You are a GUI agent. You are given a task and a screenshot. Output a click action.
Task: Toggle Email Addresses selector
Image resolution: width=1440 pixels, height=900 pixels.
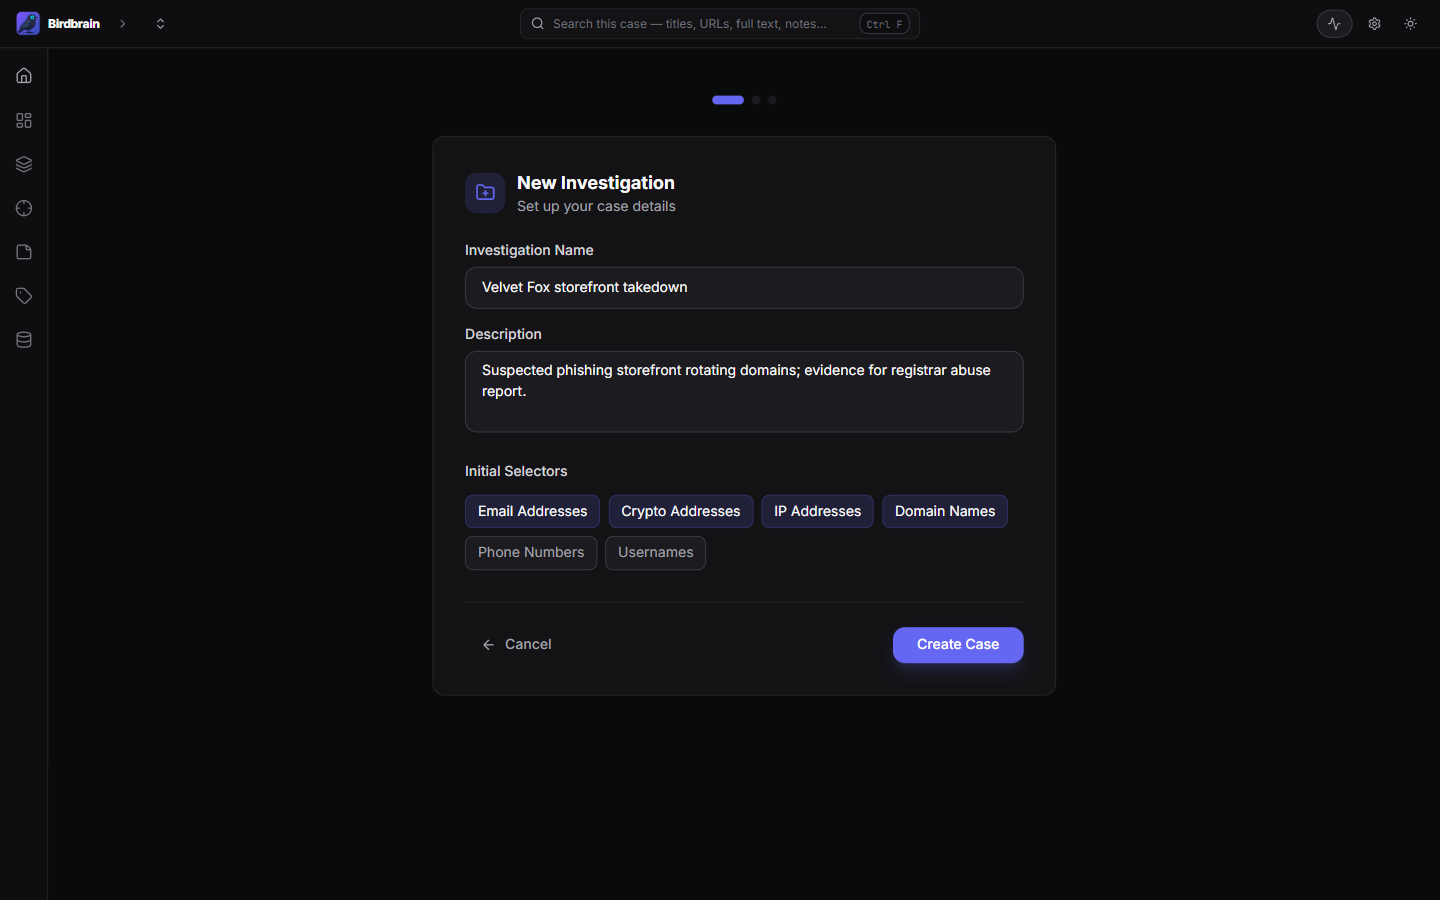point(532,511)
